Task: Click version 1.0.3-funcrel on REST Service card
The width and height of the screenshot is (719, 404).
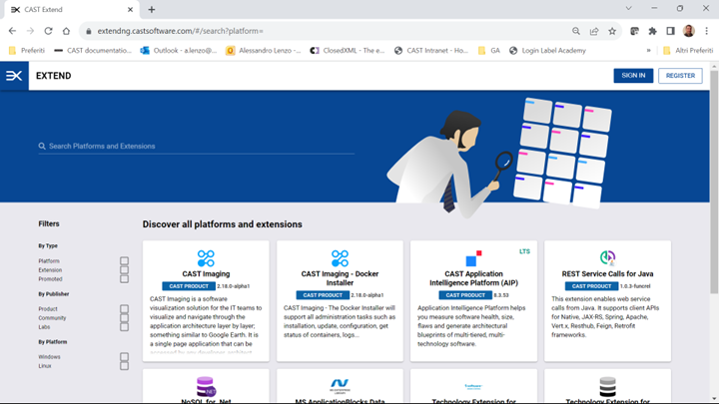Action: coord(635,286)
